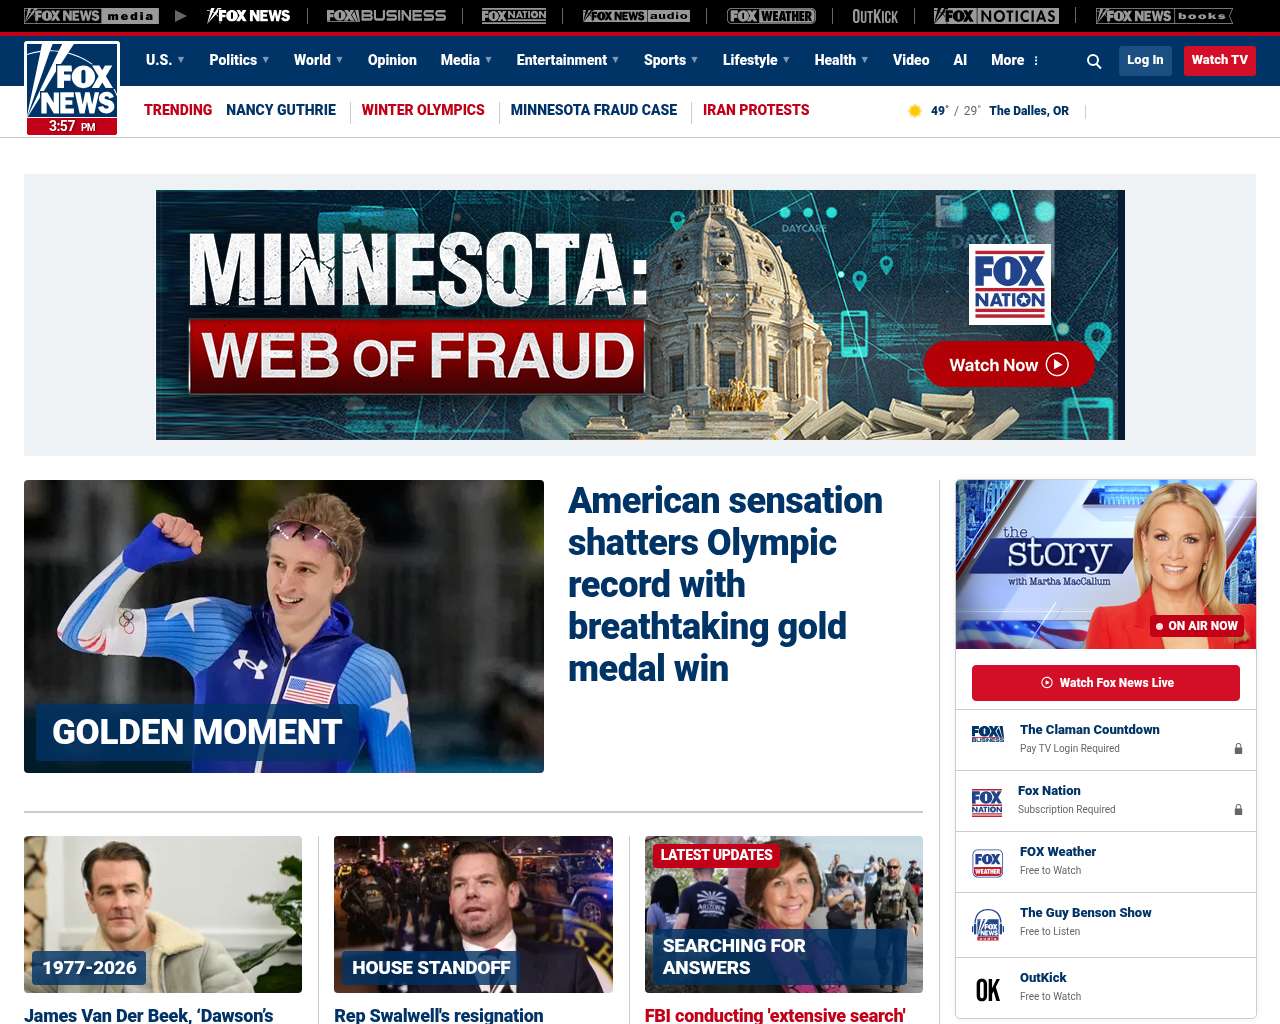Open the Fox Weather network logo in top bar
The height and width of the screenshot is (1024, 1280).
tap(771, 16)
